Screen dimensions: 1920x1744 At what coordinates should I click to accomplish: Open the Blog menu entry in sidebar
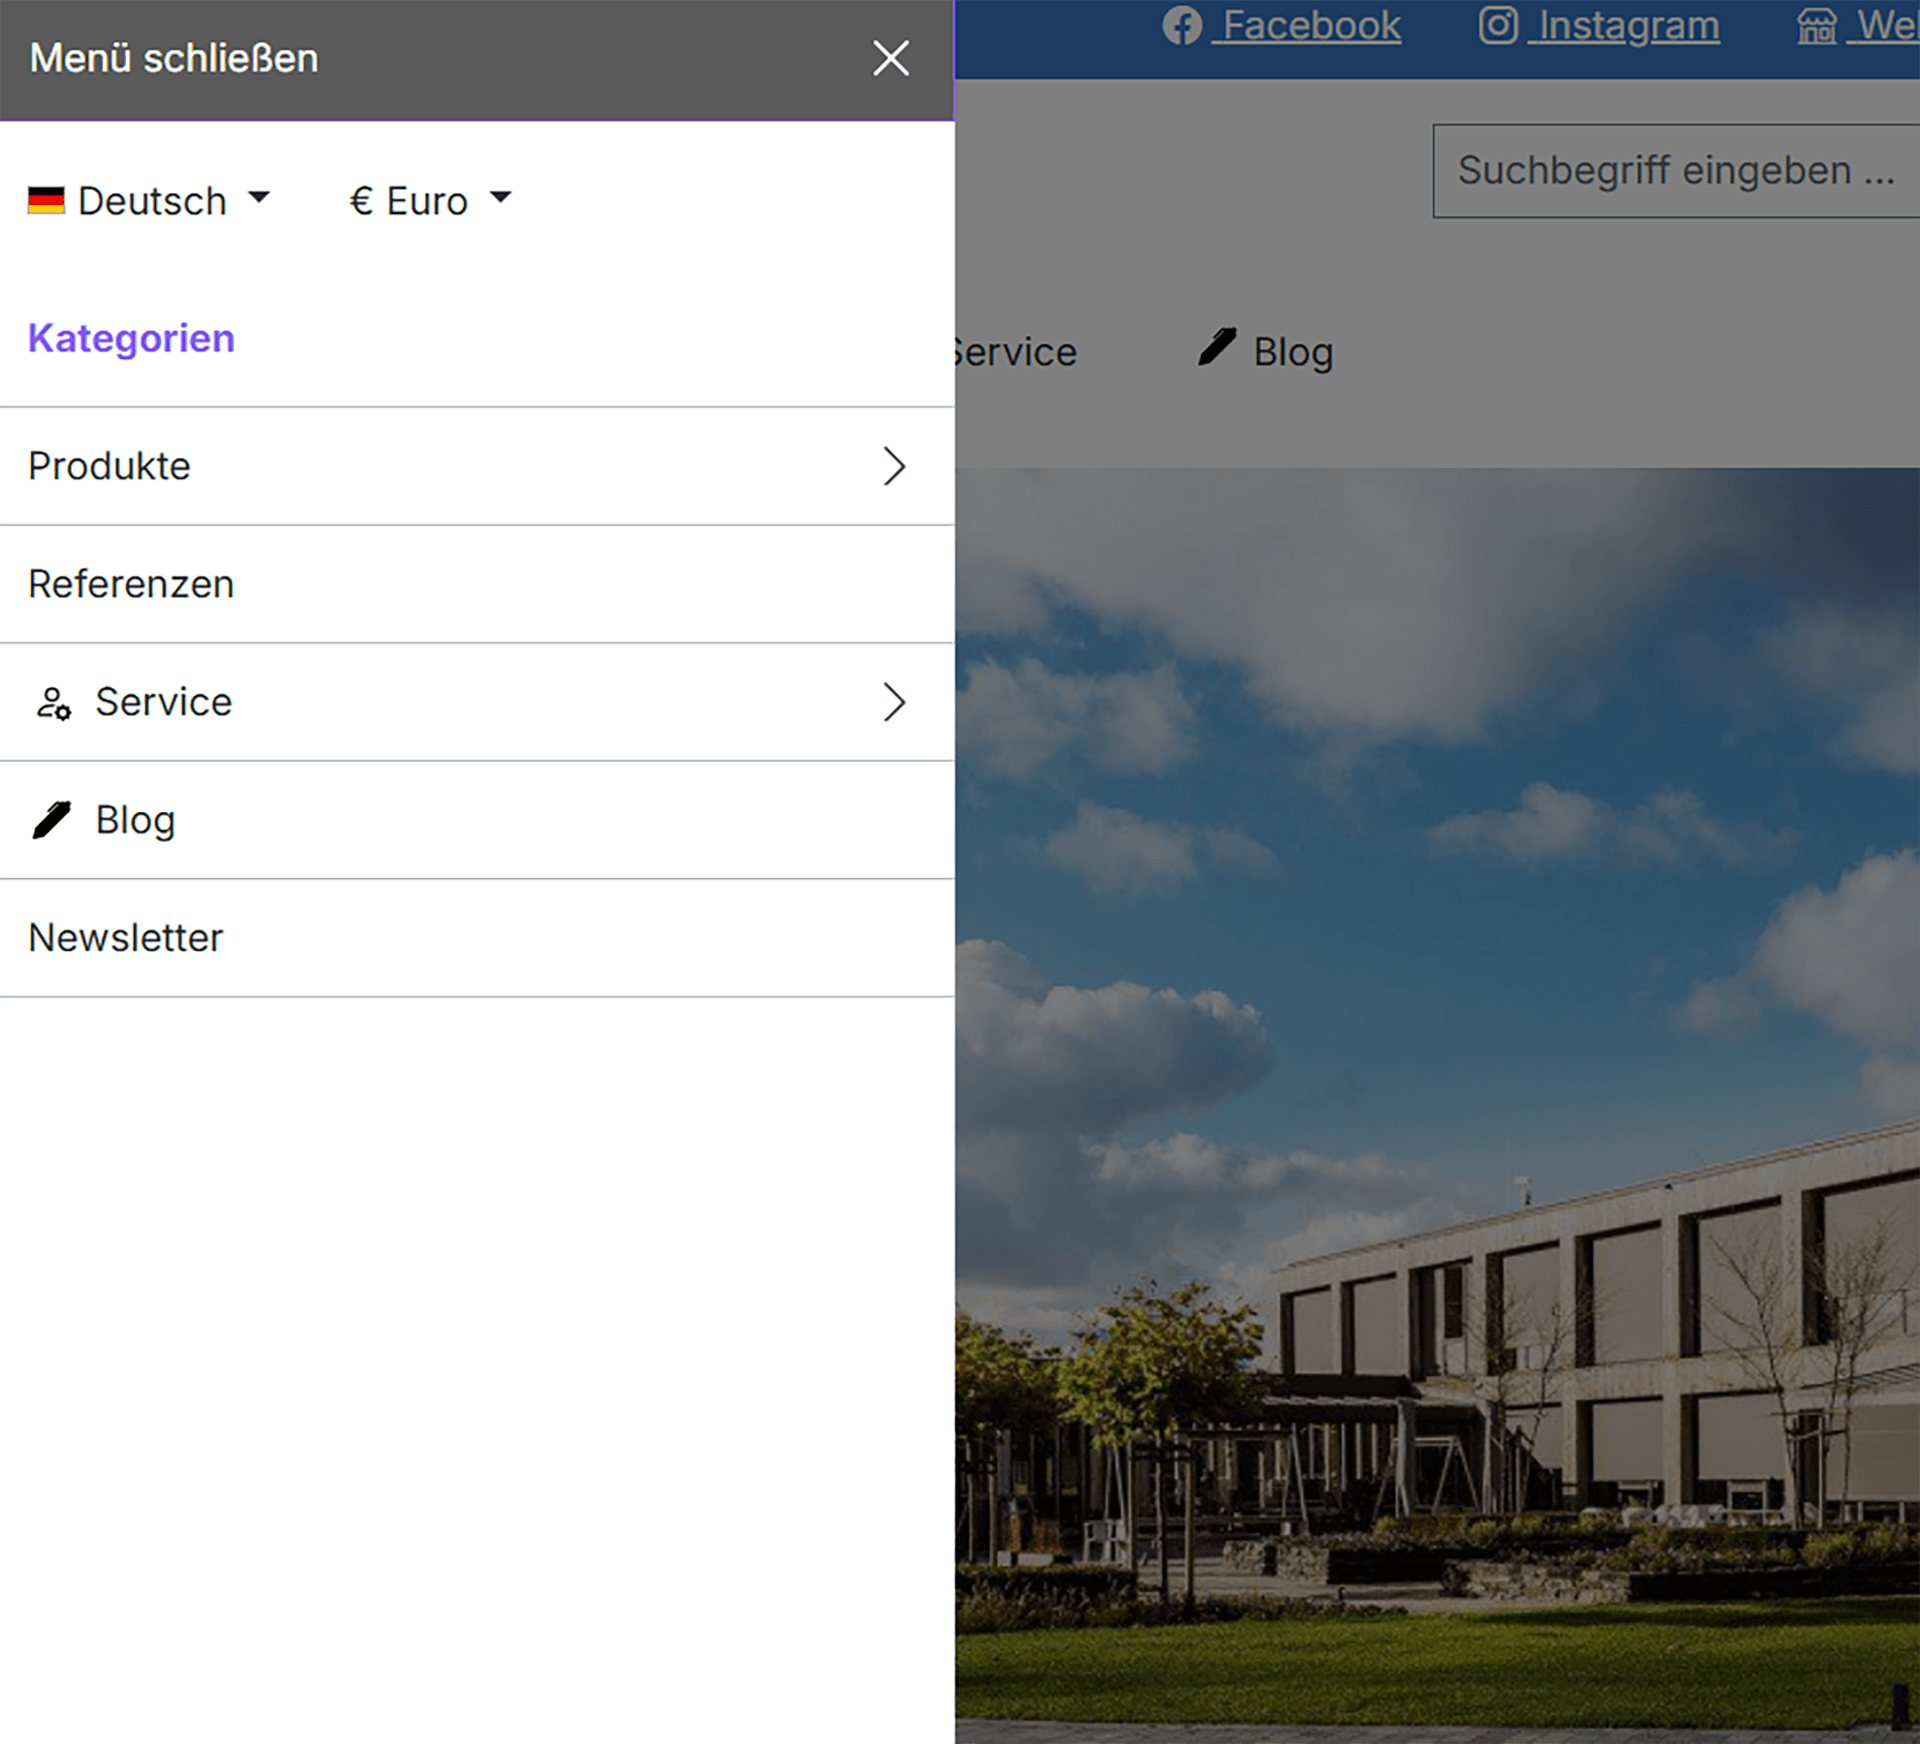point(477,820)
